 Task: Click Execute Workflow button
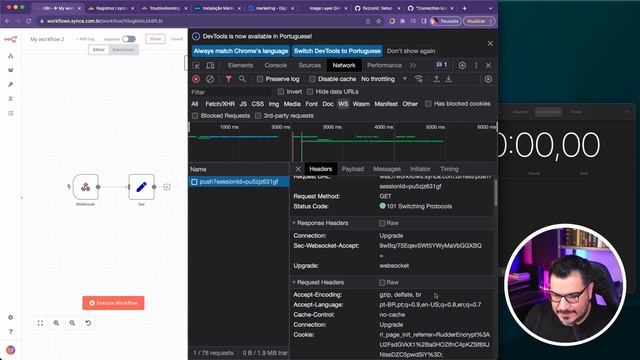113,303
